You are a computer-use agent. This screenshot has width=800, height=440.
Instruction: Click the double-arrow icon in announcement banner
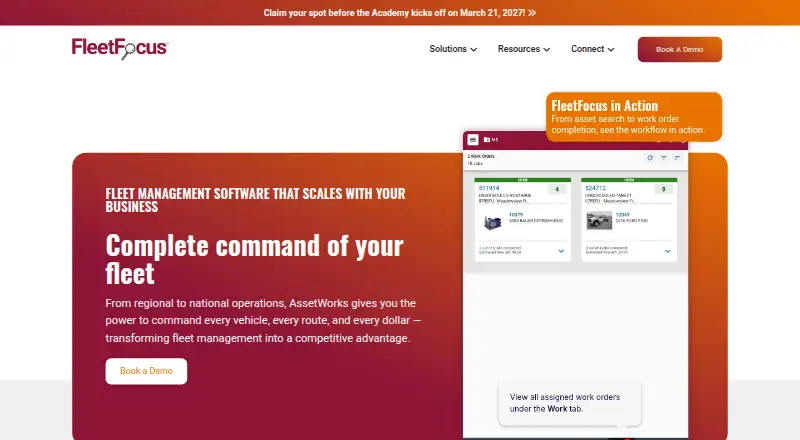pos(532,13)
